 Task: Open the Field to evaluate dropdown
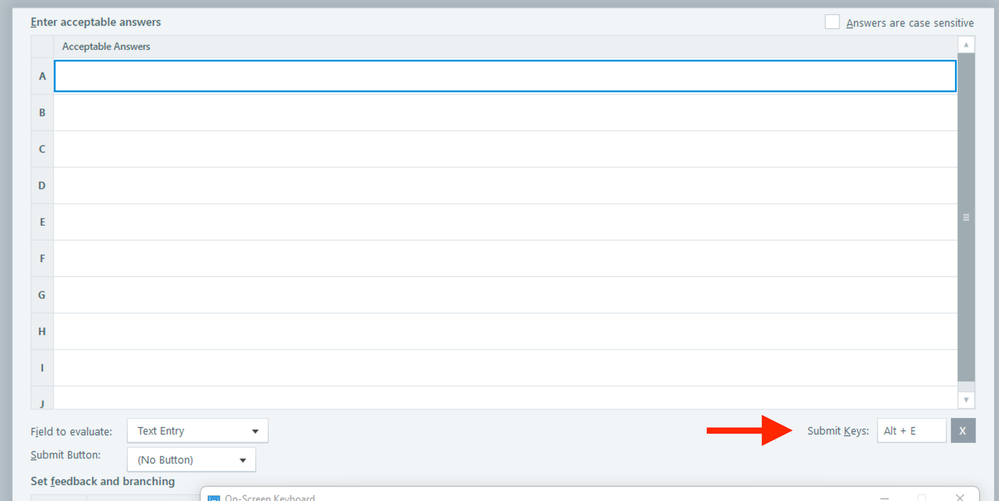pos(198,431)
